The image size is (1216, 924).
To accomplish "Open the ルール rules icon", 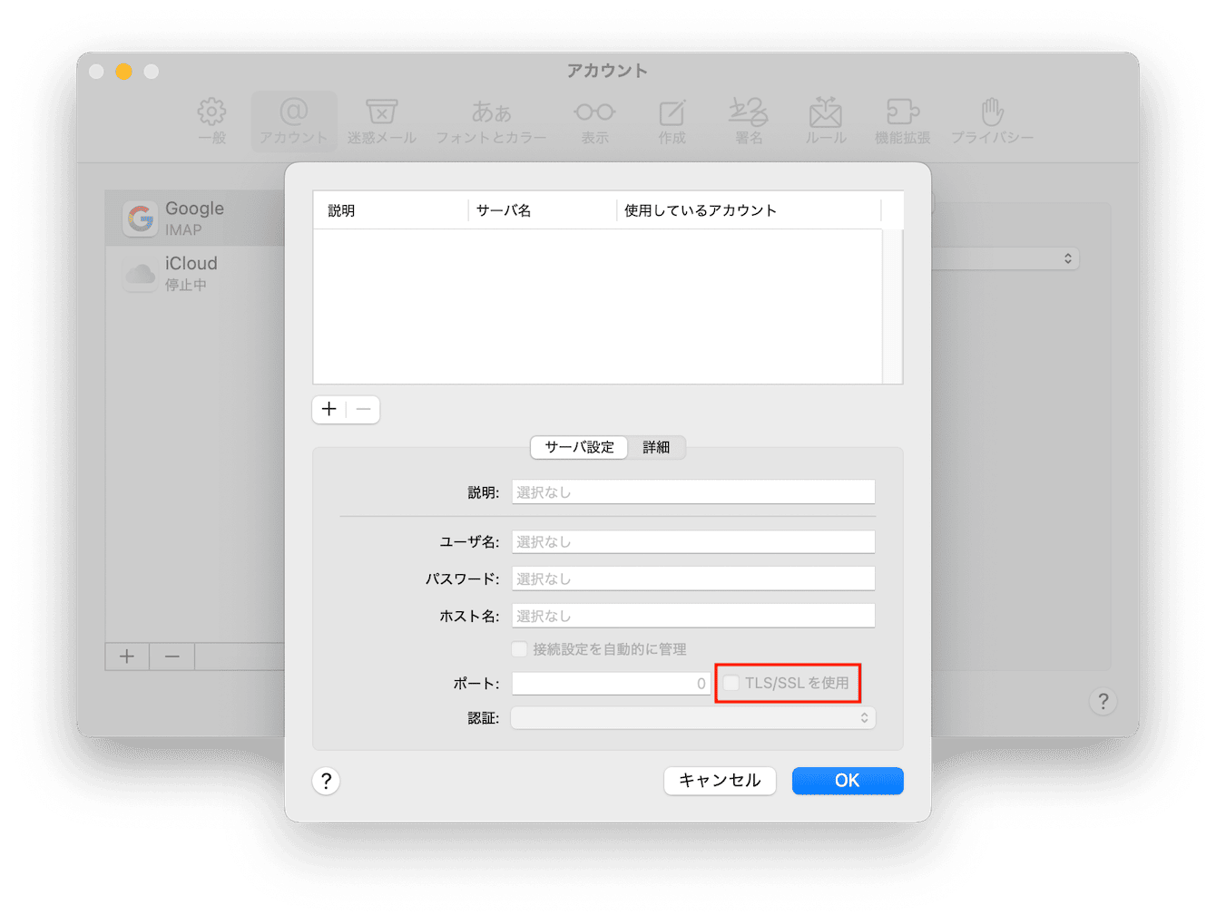I will [826, 112].
